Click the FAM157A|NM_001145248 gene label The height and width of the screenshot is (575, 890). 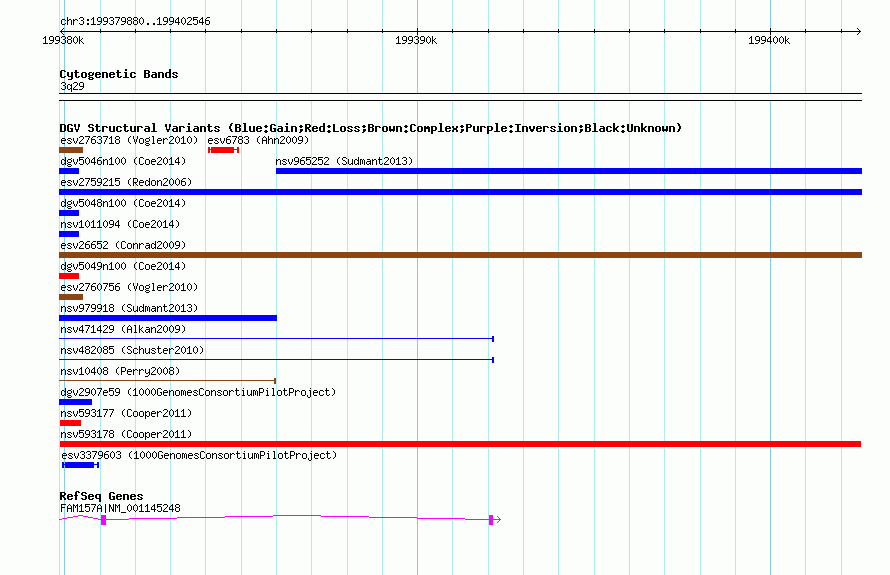coord(120,508)
